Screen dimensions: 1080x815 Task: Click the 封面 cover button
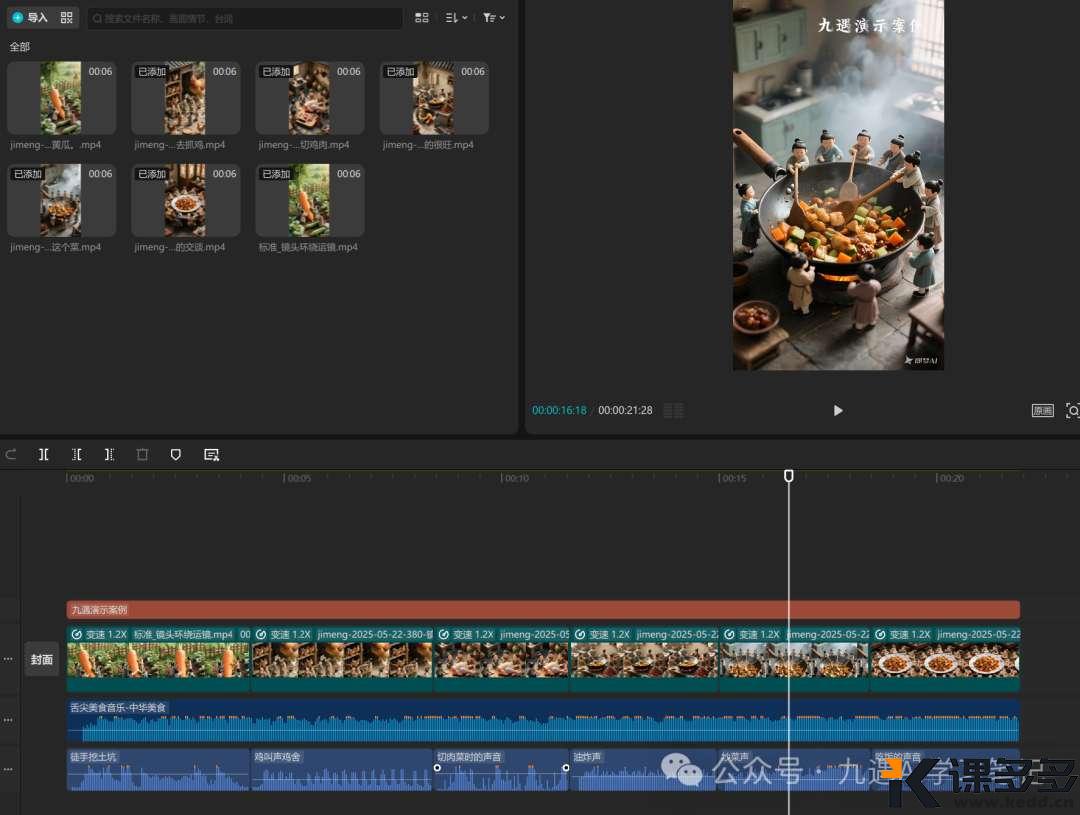pyautogui.click(x=42, y=660)
